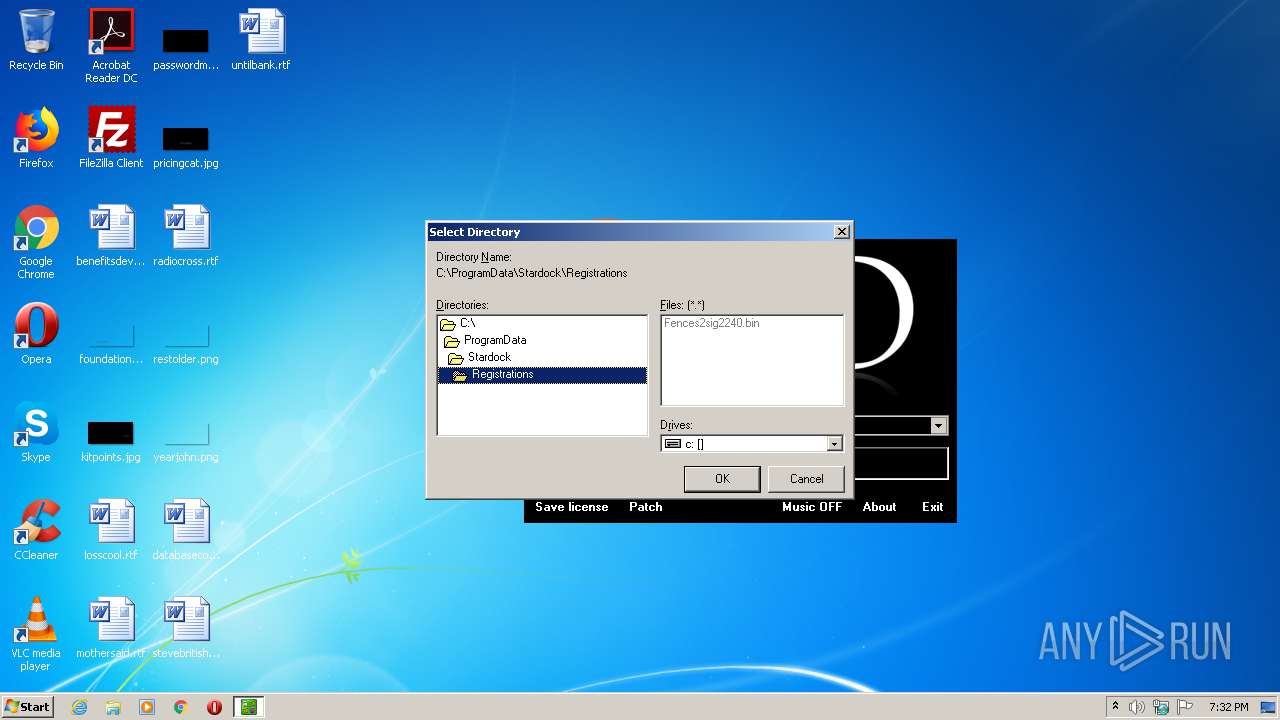
Task: Switch to the keygen app taskbar button
Action: click(248, 707)
